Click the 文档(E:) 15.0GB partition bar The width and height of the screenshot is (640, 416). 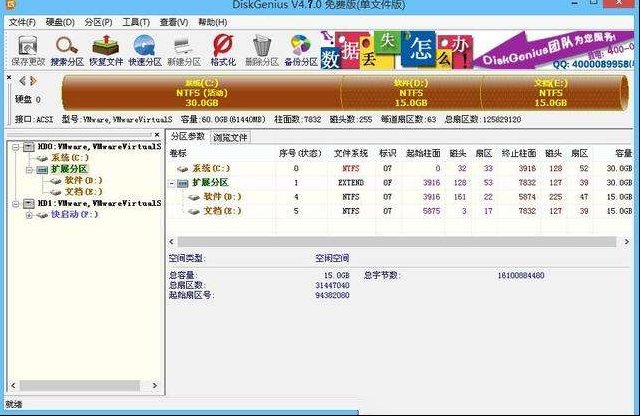click(x=551, y=93)
